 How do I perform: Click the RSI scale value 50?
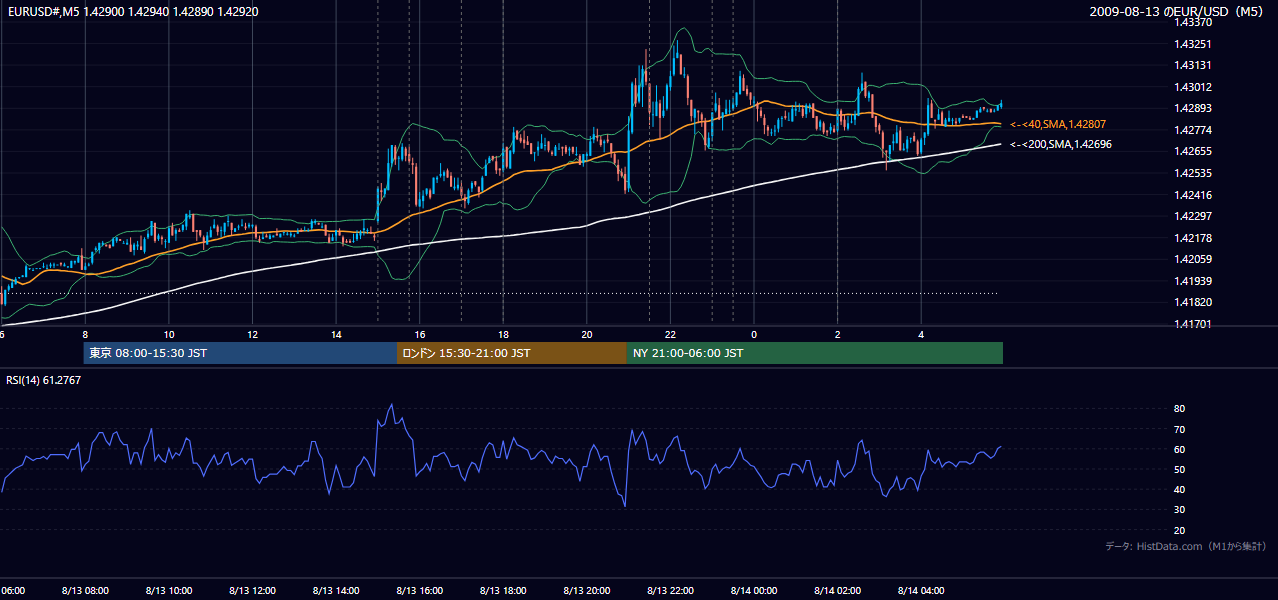pyautogui.click(x=1179, y=469)
